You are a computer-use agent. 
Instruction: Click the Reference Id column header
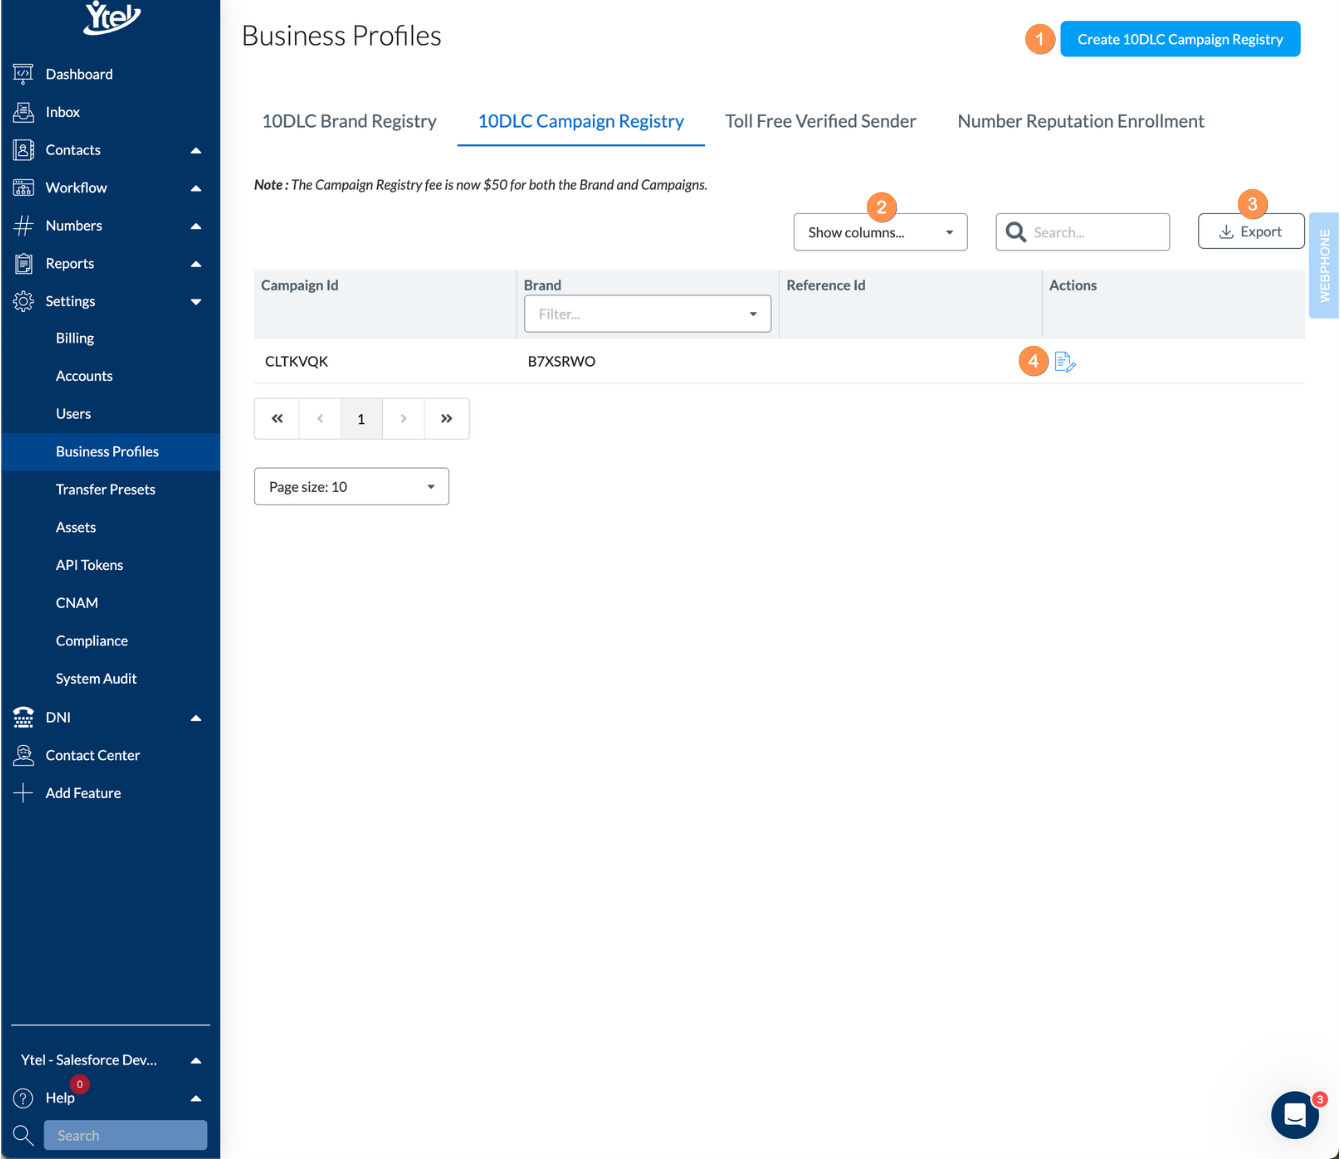(826, 285)
